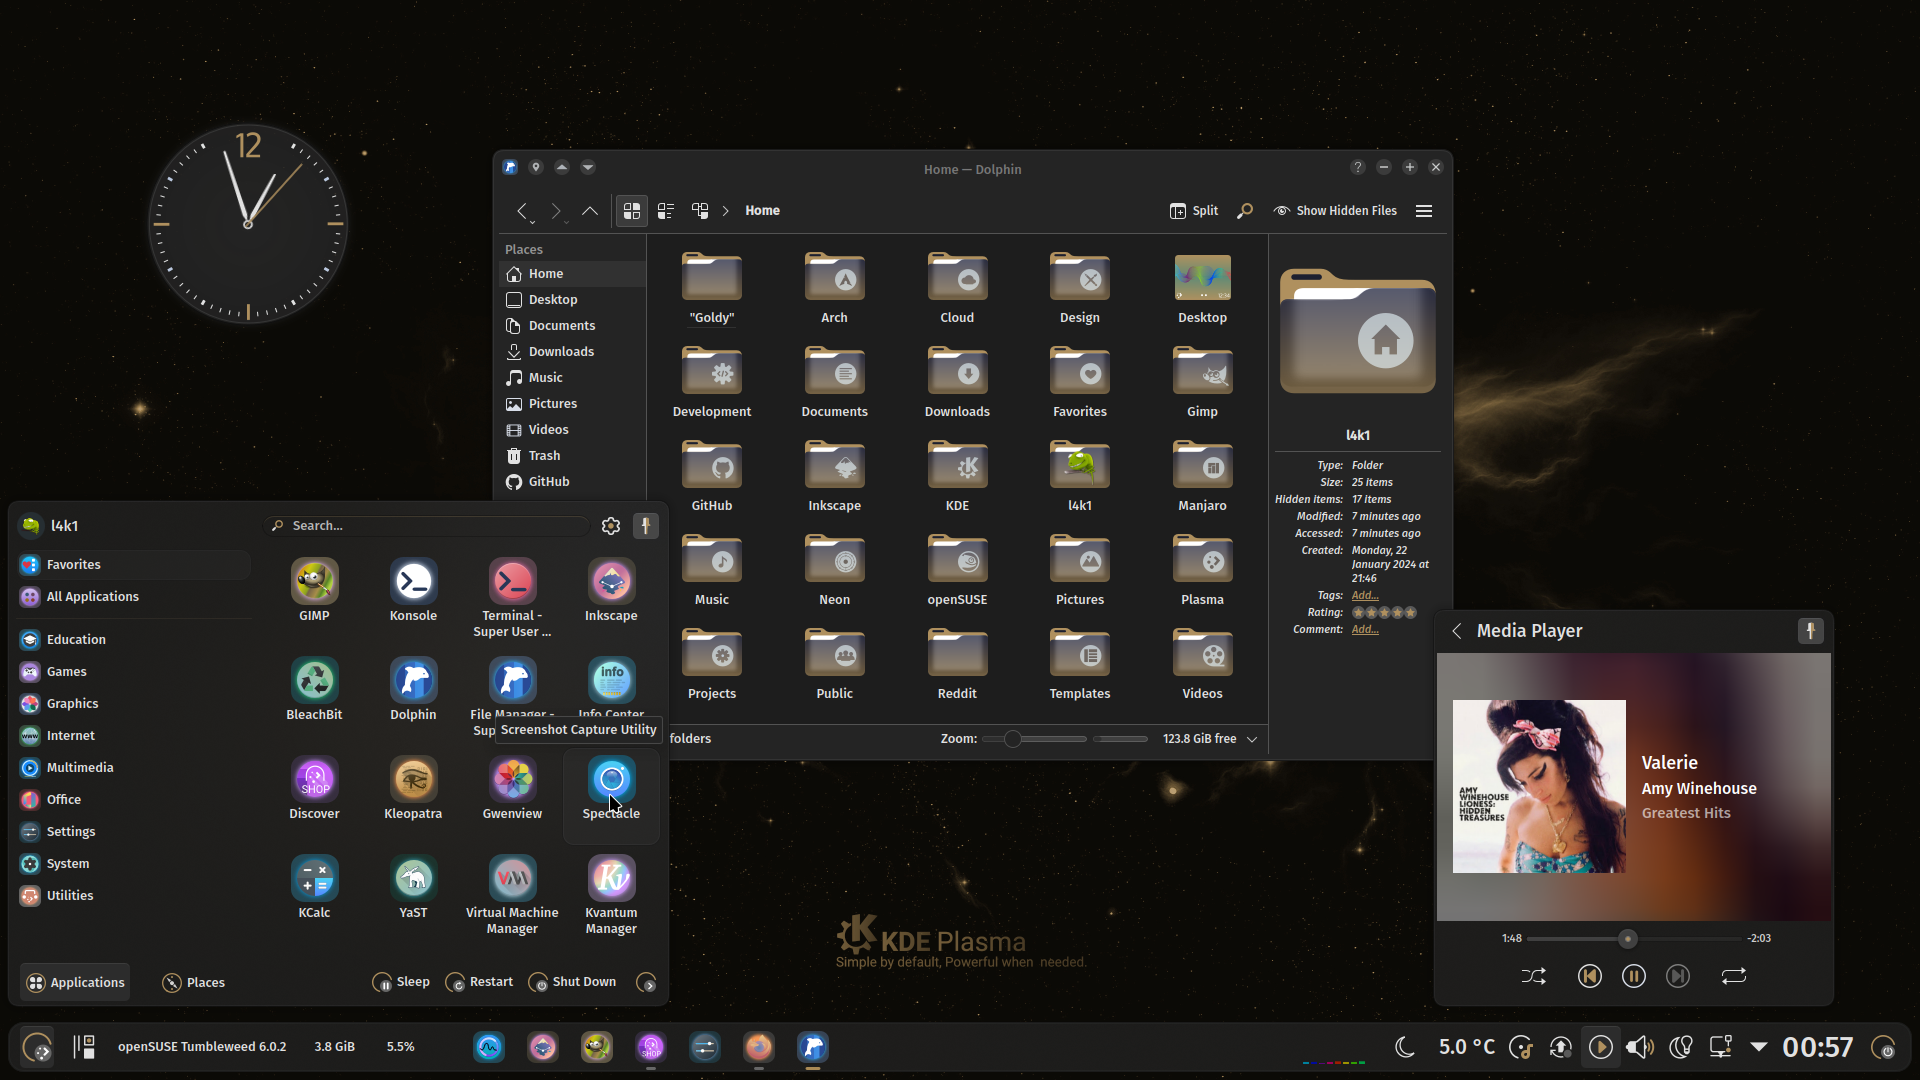Click Restart button in launcher
The image size is (1920, 1080).
480,982
